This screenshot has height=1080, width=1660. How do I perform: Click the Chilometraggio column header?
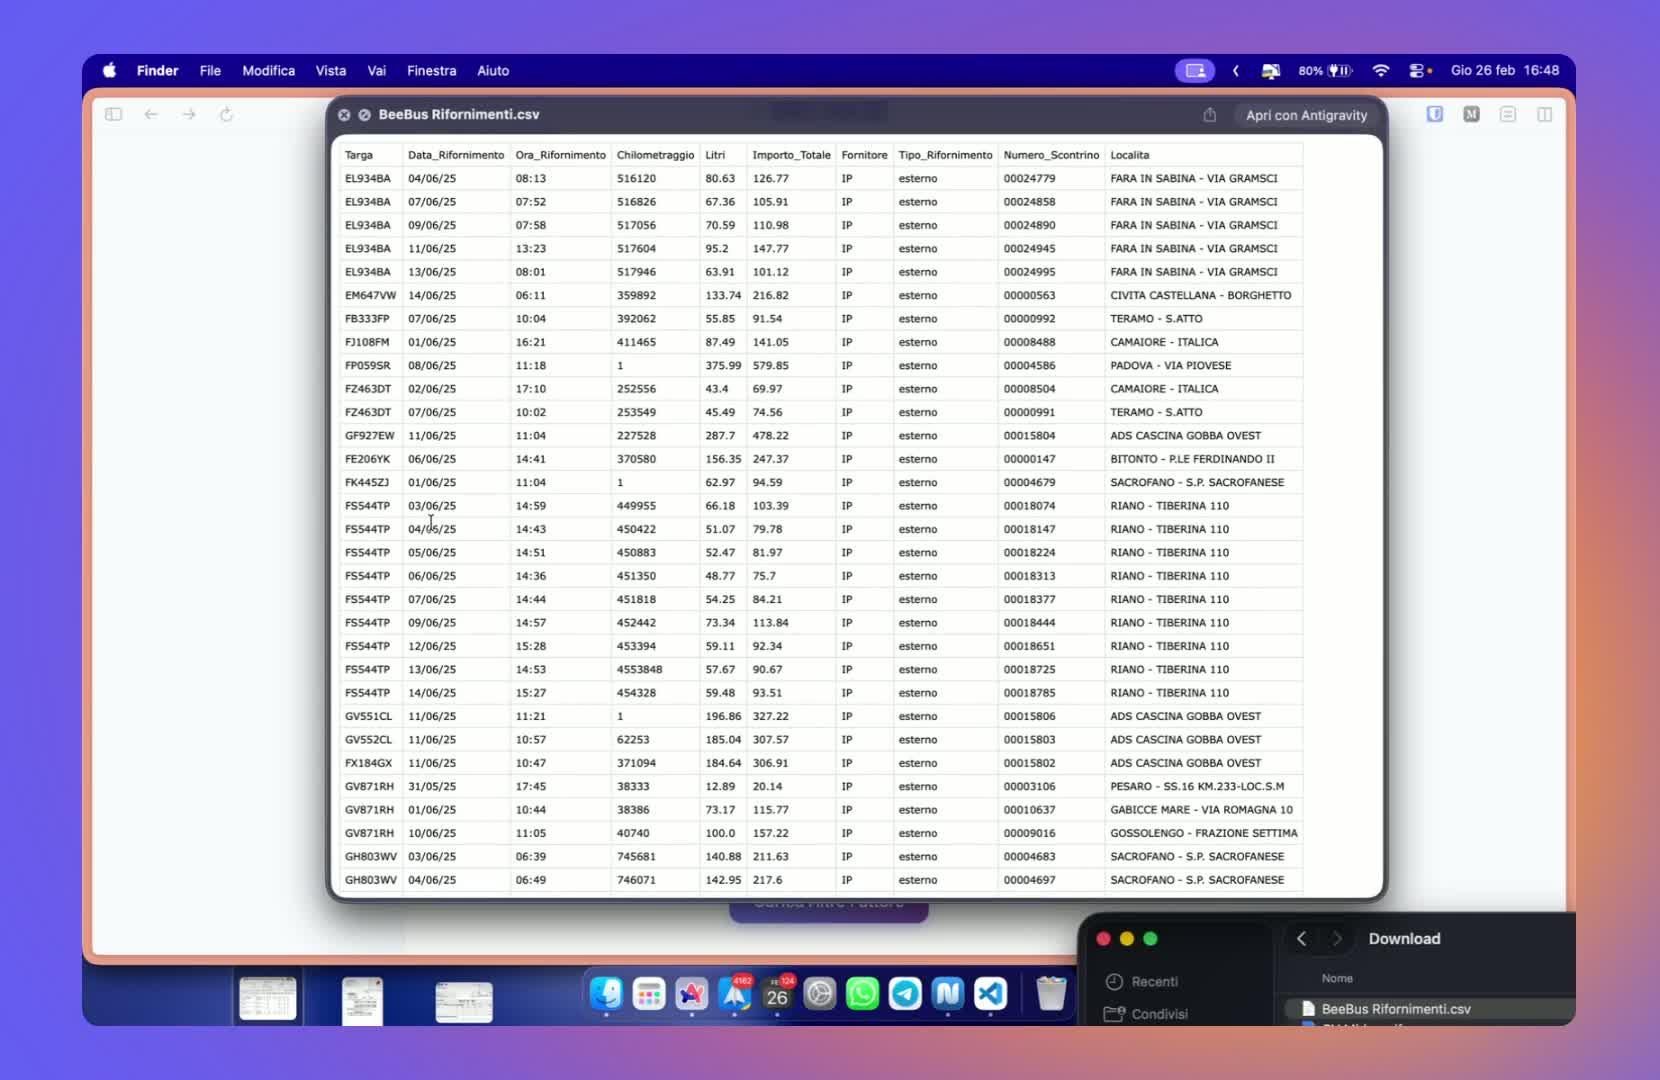click(655, 155)
